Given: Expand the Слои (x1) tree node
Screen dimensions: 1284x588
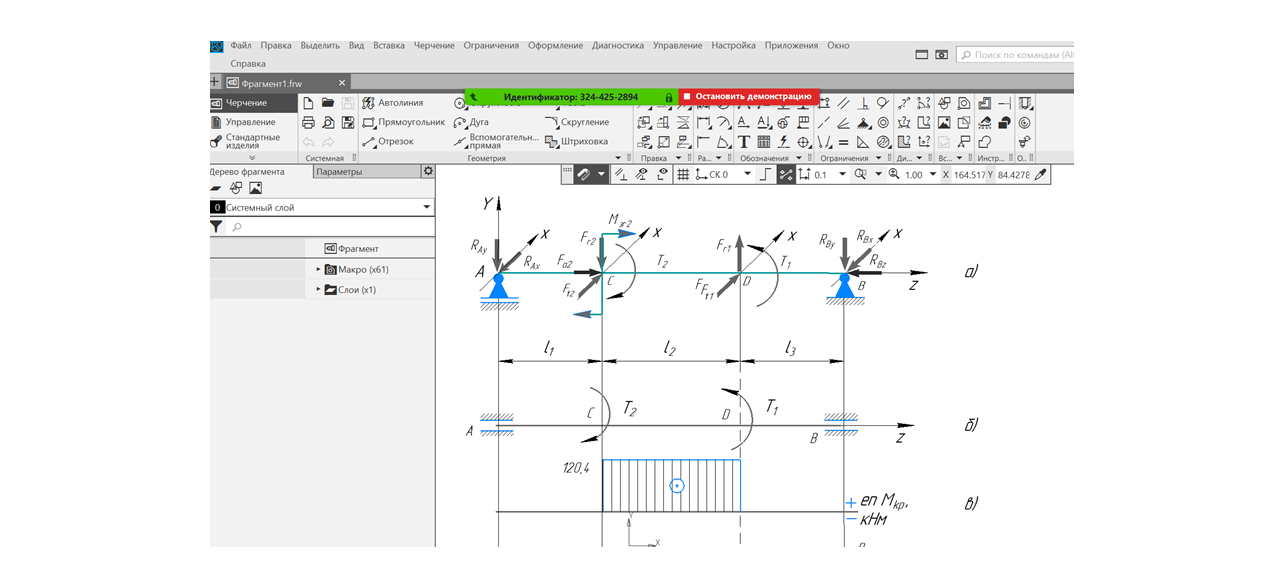Looking at the screenshot, I should pyautogui.click(x=319, y=290).
